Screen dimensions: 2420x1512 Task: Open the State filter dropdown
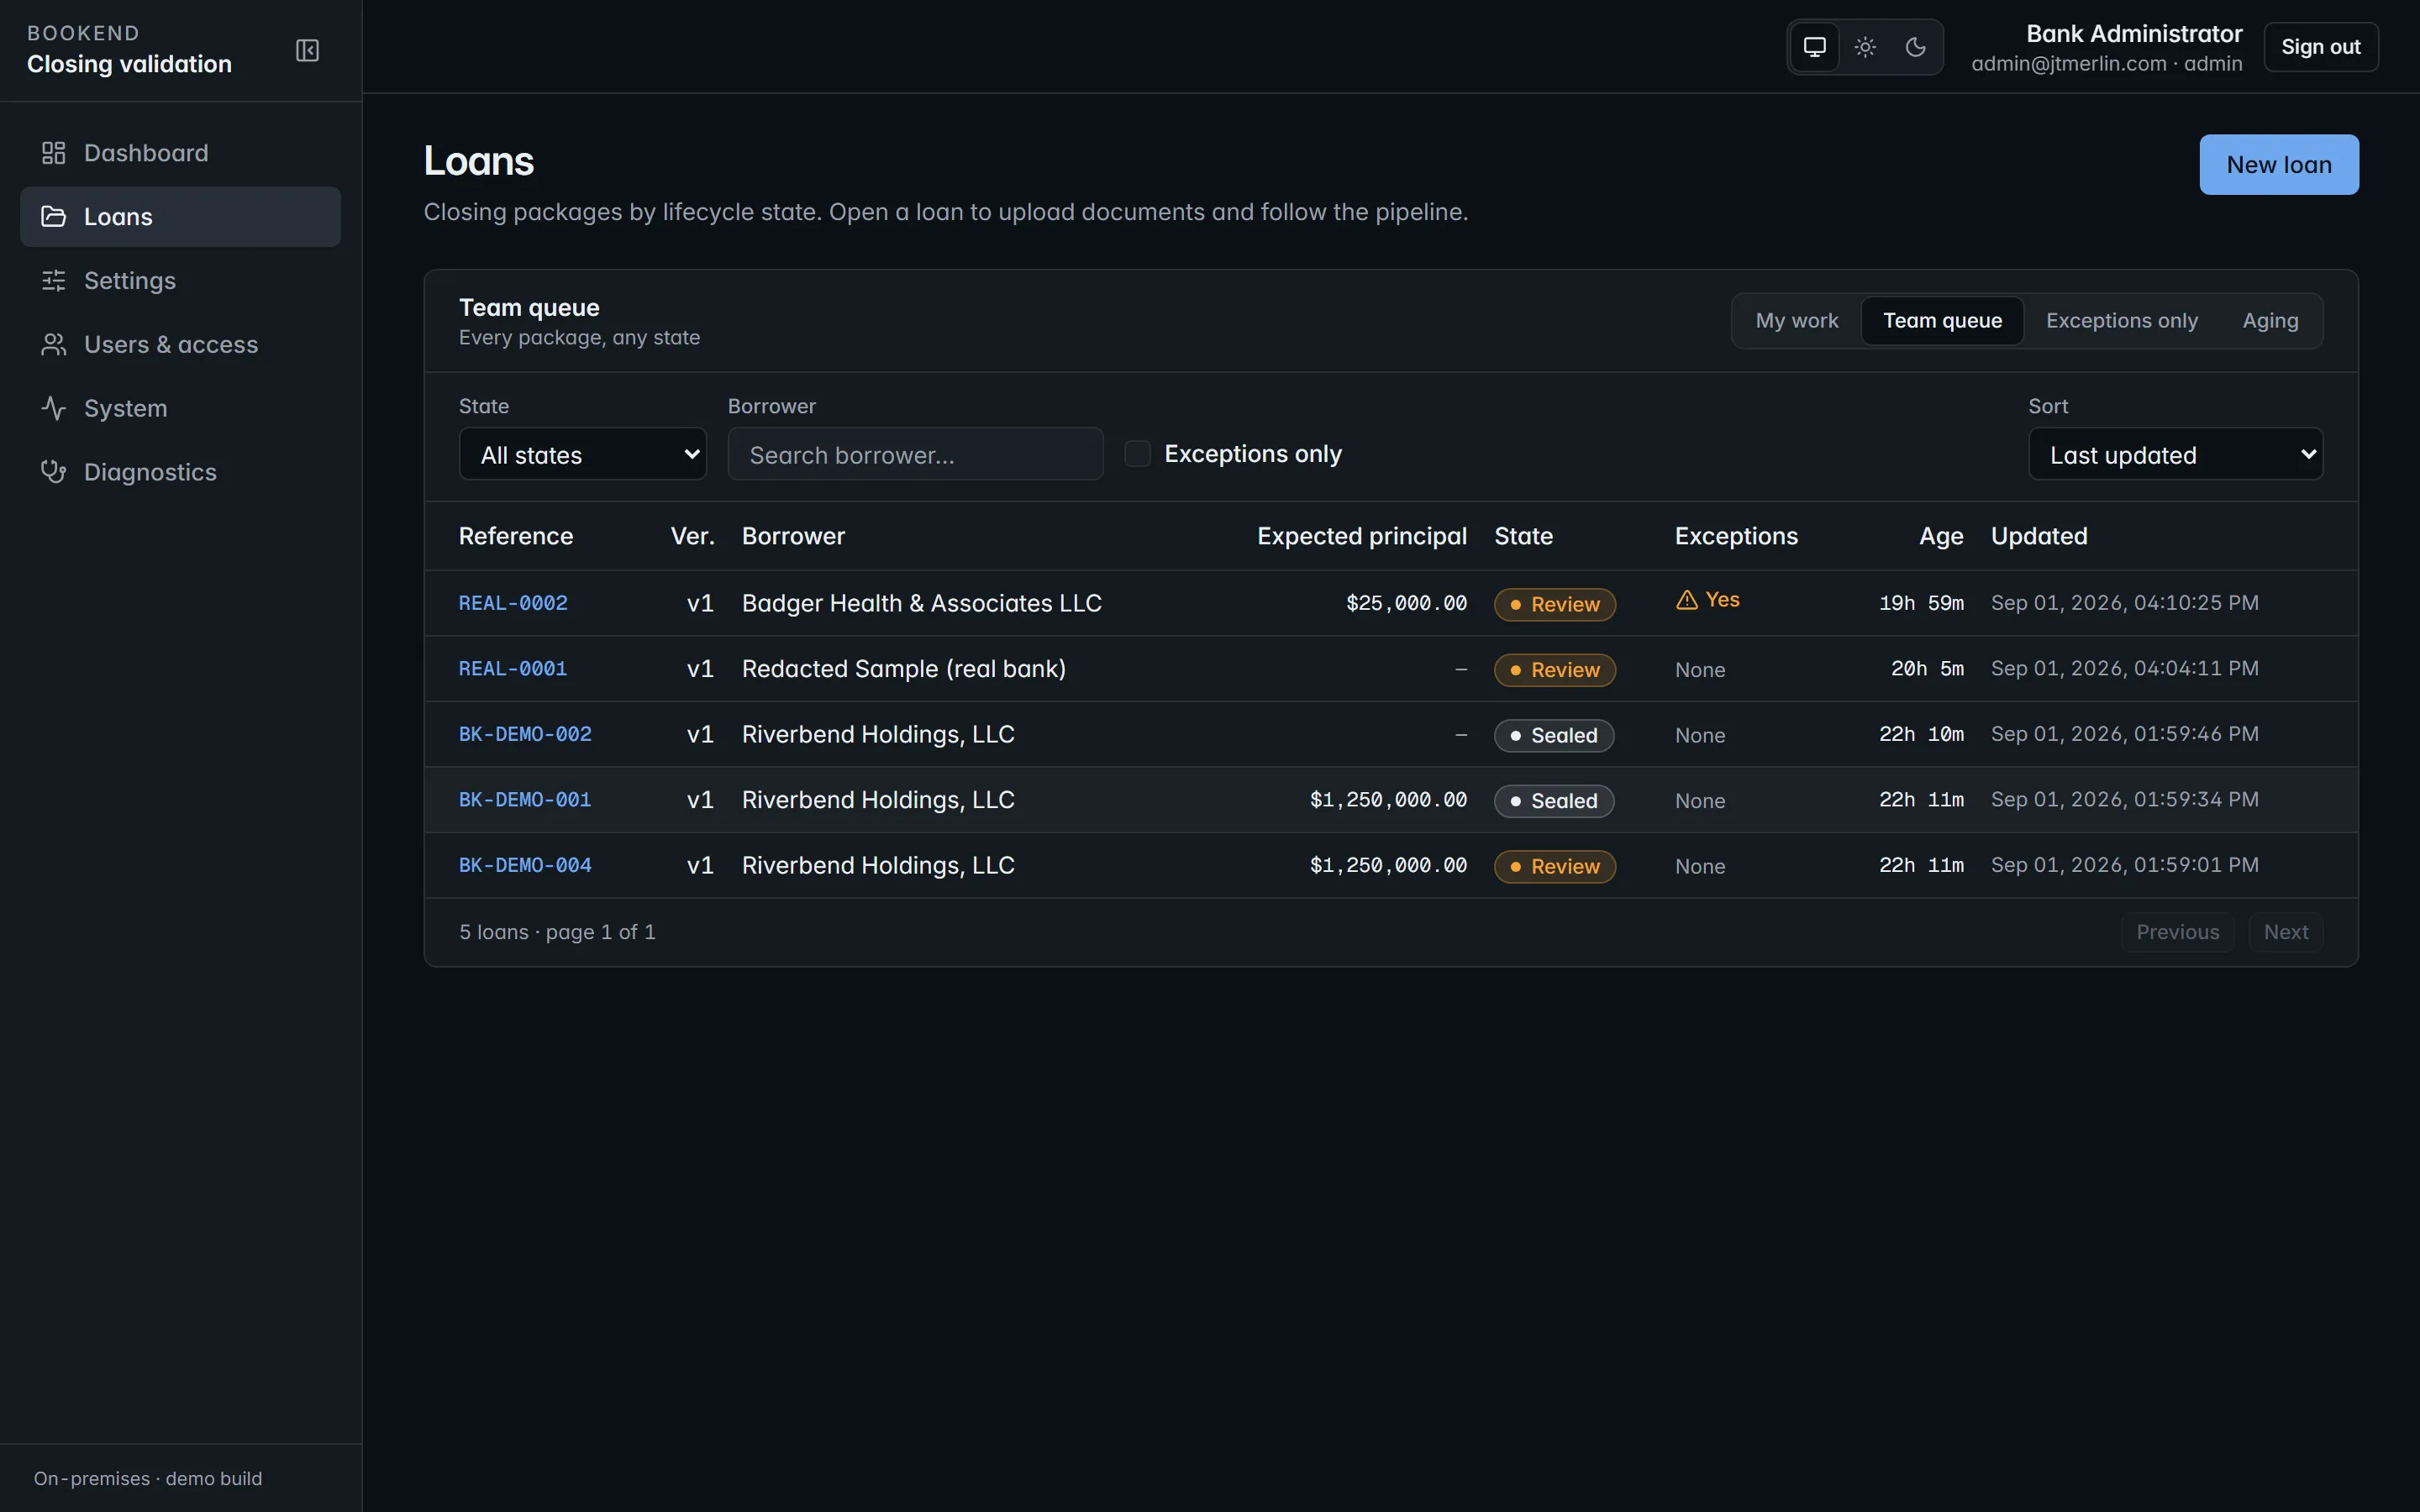[x=582, y=455]
